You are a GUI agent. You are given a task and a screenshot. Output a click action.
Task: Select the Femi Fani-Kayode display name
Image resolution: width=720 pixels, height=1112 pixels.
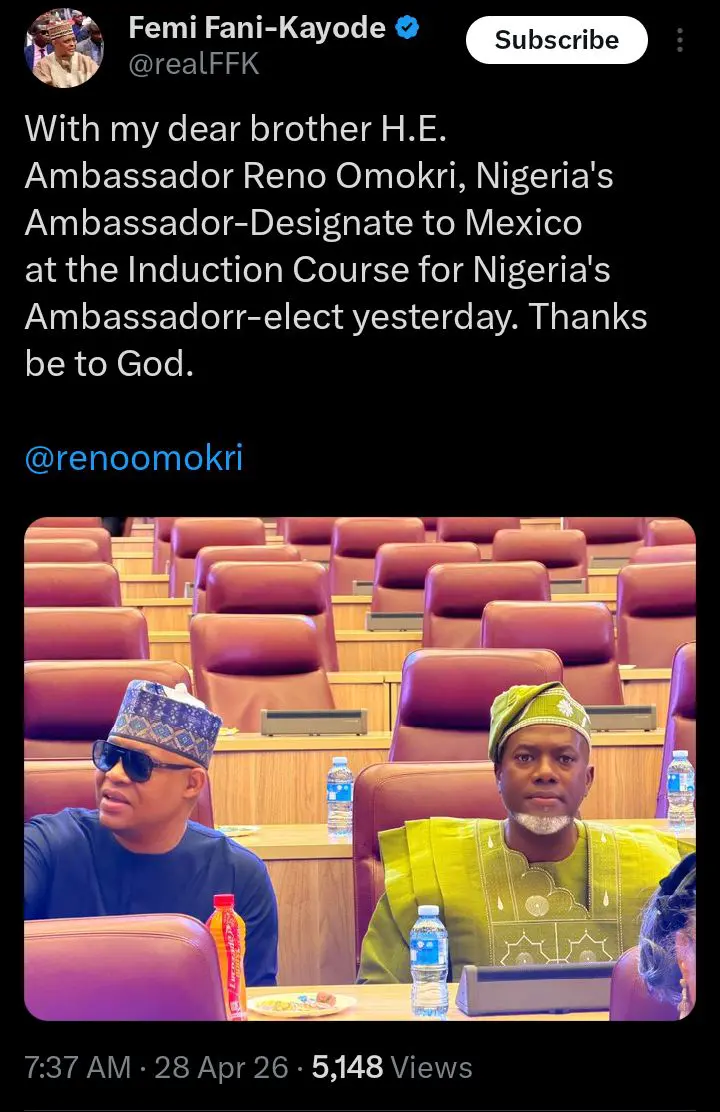pyautogui.click(x=256, y=30)
